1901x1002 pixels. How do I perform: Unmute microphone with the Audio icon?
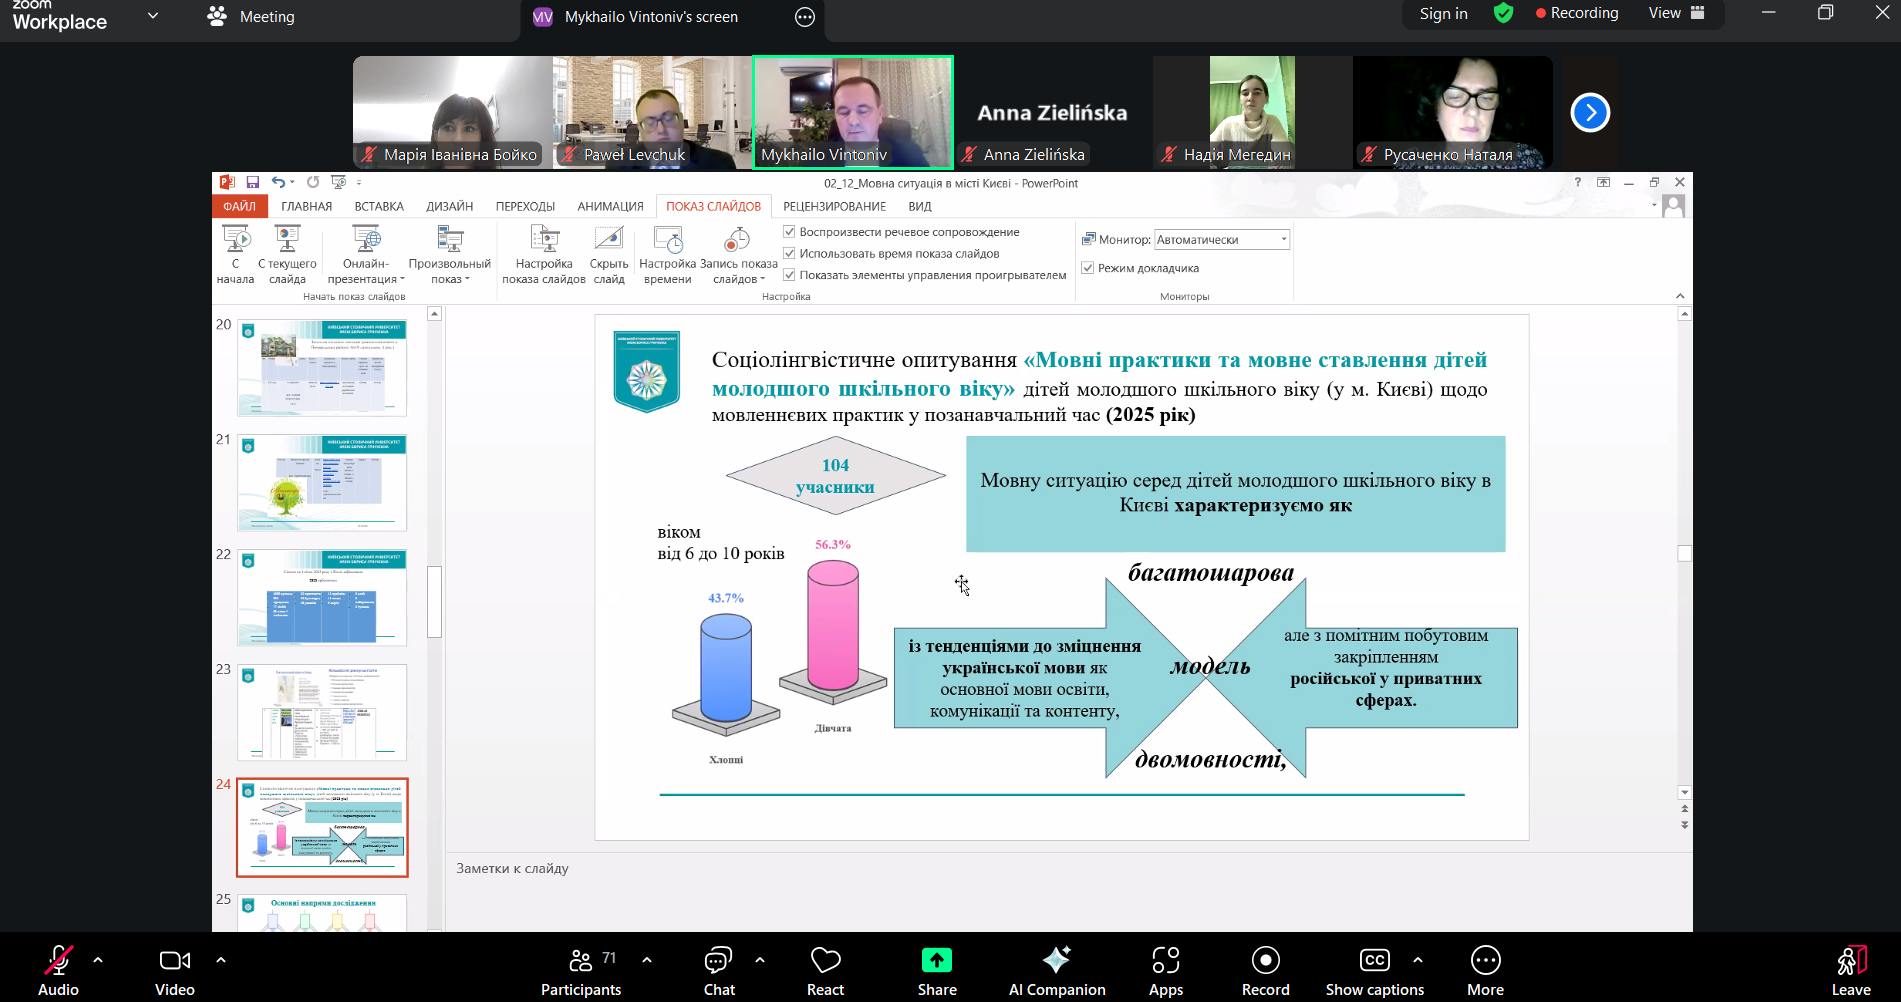click(x=58, y=961)
